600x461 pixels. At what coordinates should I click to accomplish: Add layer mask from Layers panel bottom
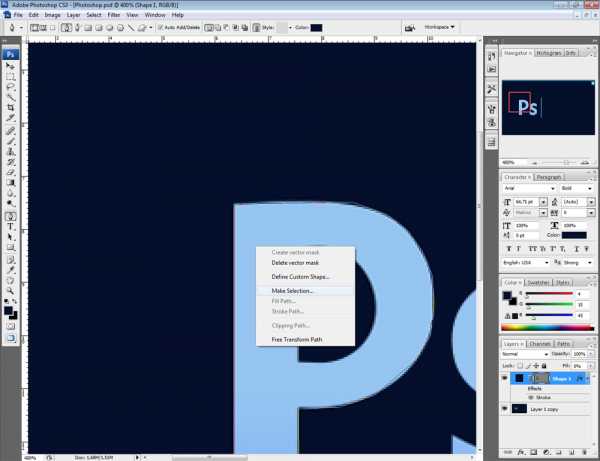click(534, 452)
